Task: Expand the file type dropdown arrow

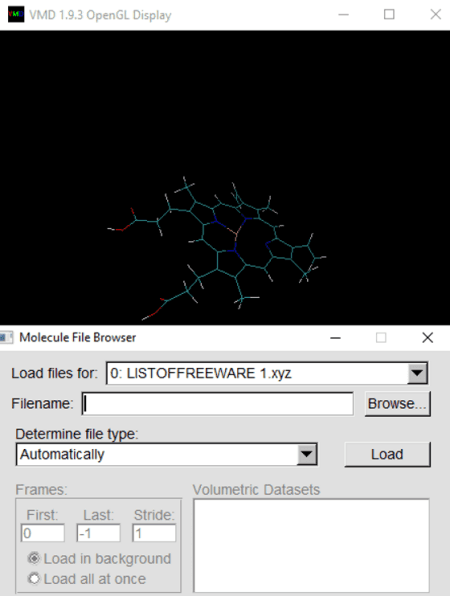Action: (x=307, y=454)
